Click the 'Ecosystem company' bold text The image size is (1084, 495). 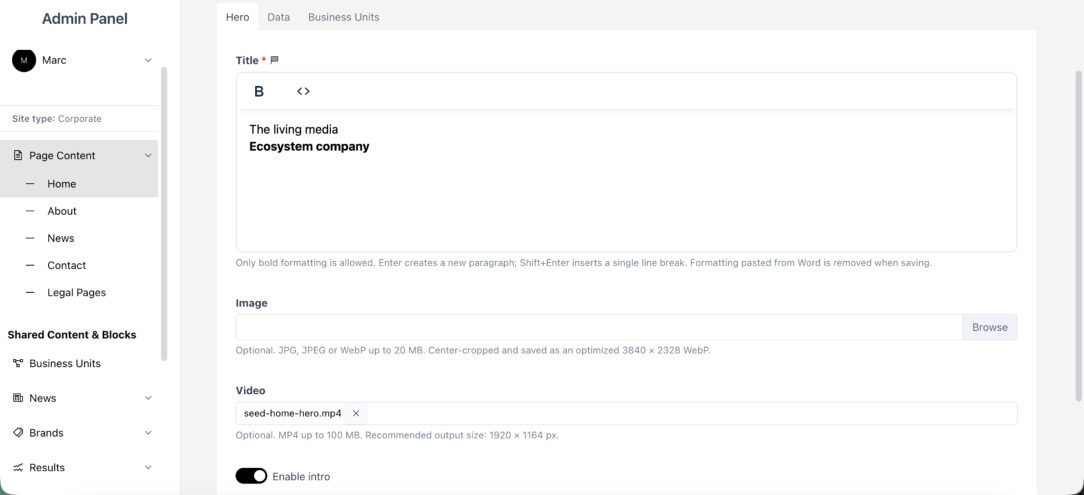click(x=309, y=147)
